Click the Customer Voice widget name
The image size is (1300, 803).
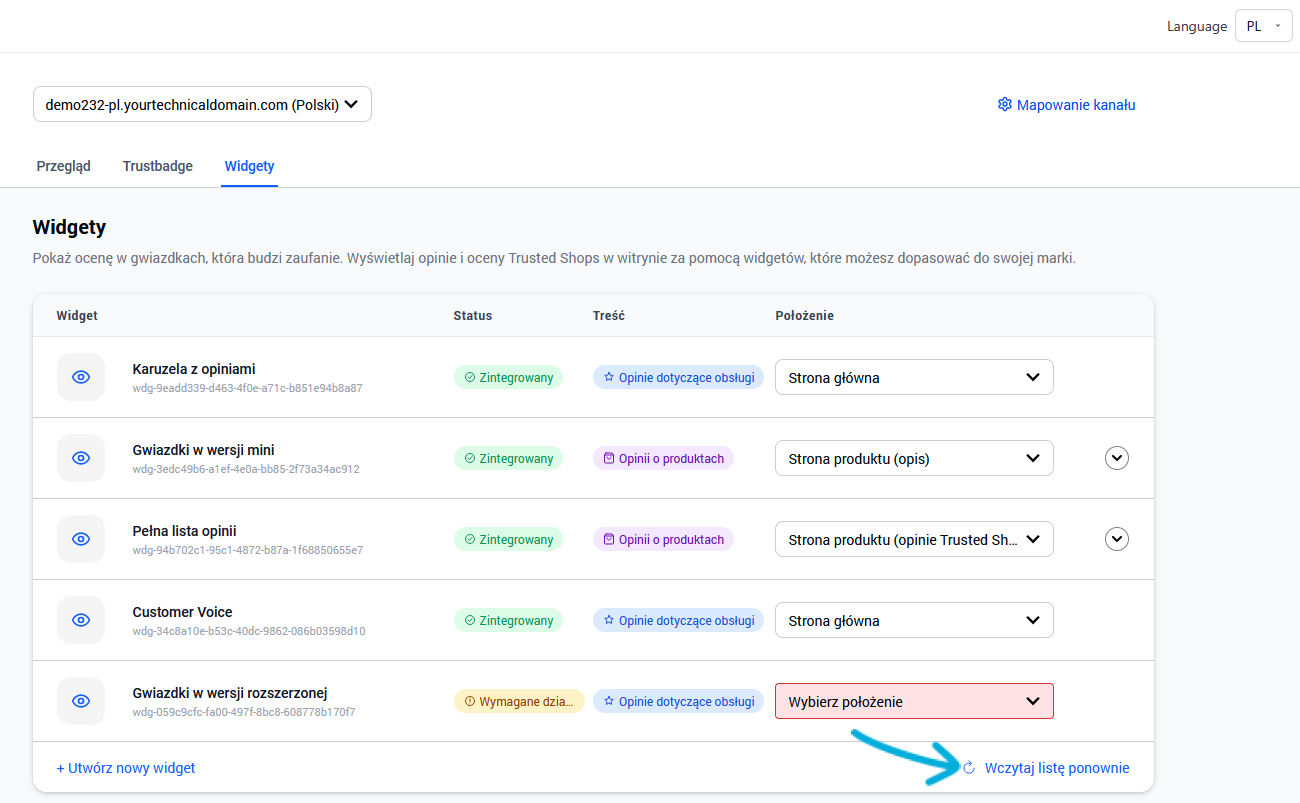tap(182, 612)
